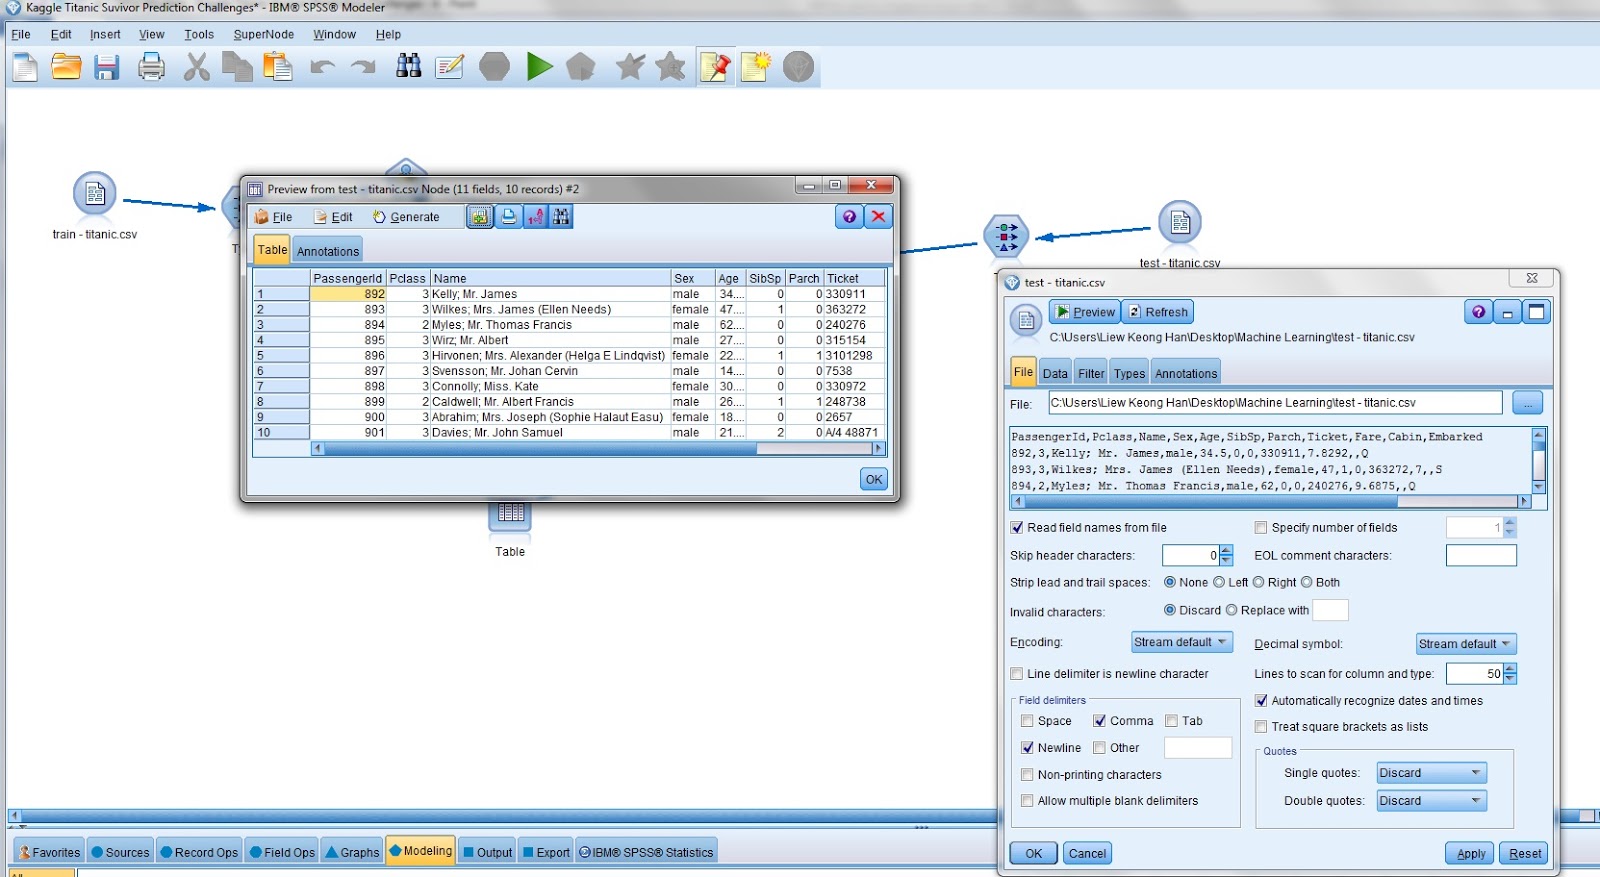Select the Table output node on canvas
This screenshot has height=877, width=1600.
pyautogui.click(x=510, y=514)
